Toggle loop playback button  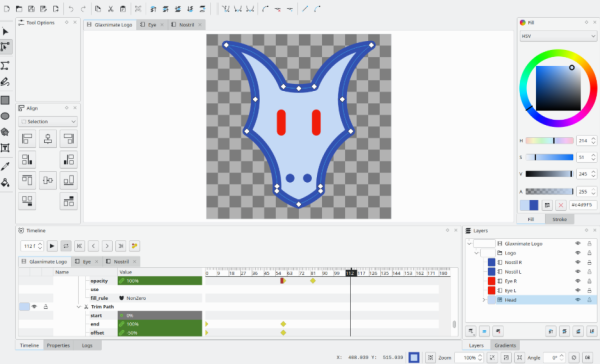pyautogui.click(x=66, y=246)
